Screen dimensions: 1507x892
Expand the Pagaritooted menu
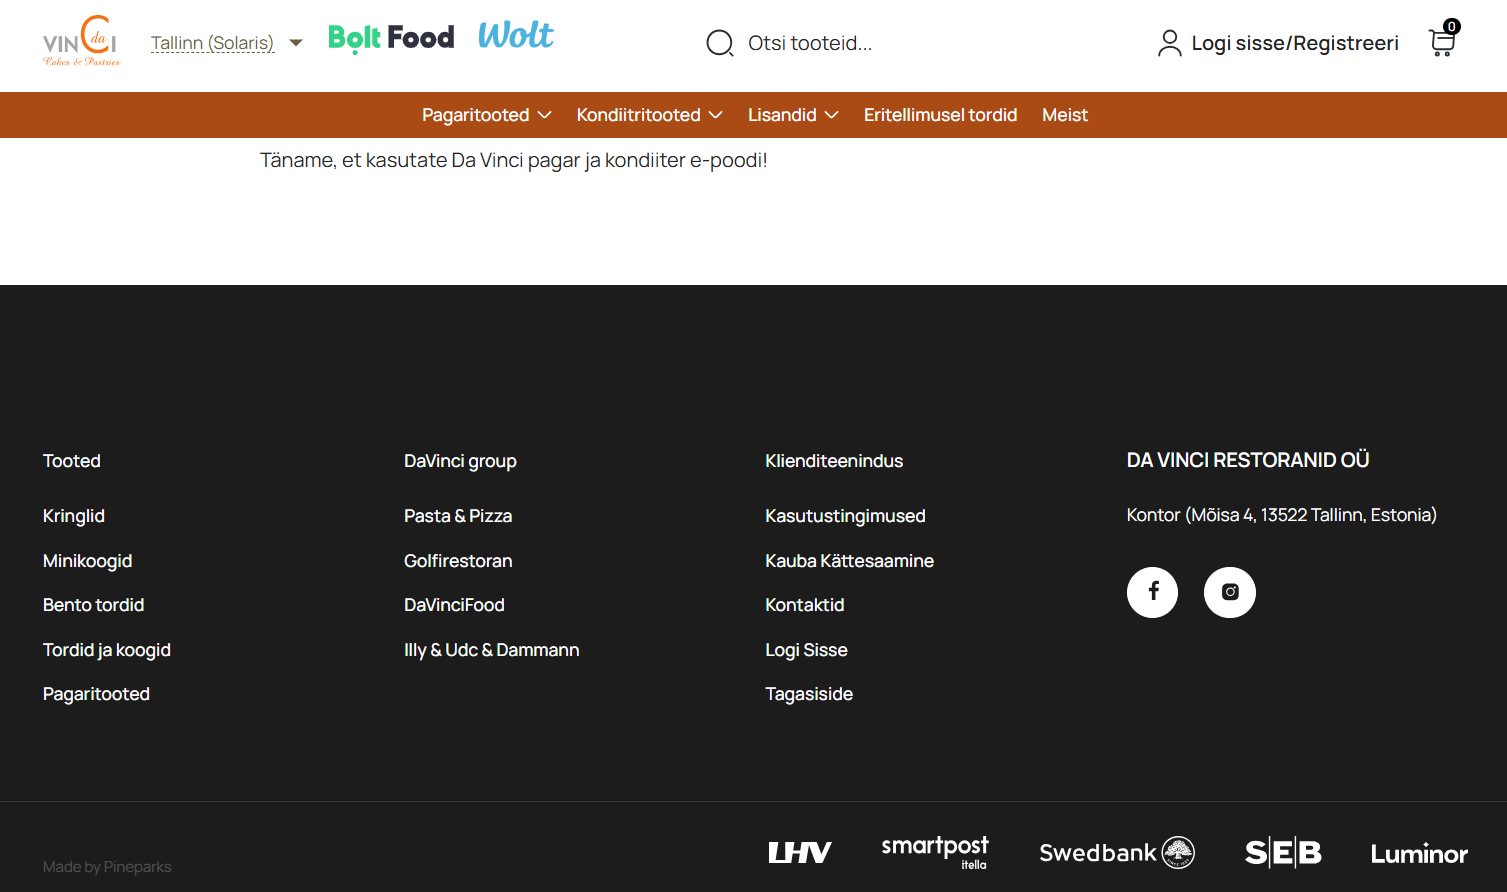coord(487,115)
